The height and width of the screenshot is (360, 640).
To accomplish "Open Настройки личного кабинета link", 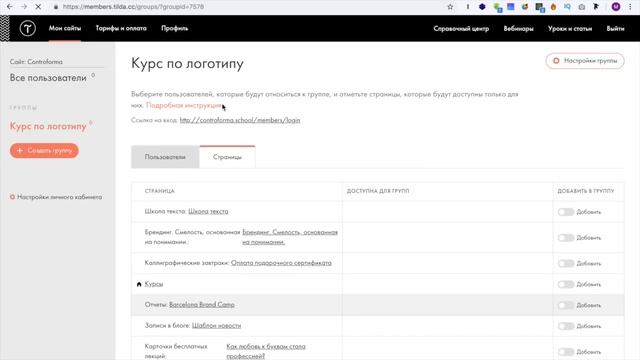I will pyautogui.click(x=56, y=197).
